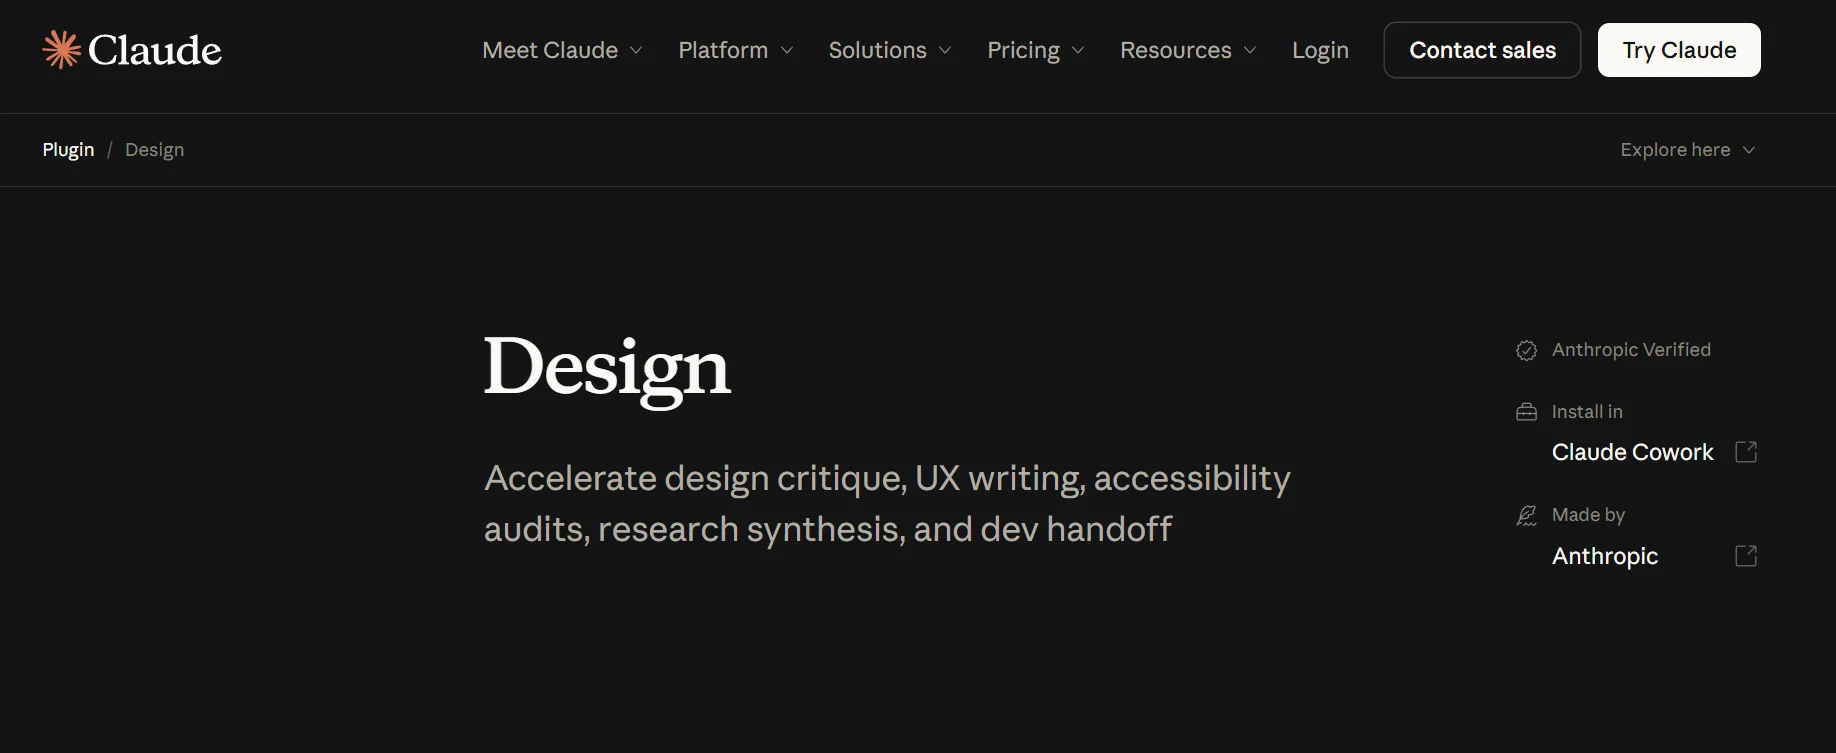The image size is (1836, 753).
Task: Select Pricing in the navigation bar
Action: click(1023, 50)
